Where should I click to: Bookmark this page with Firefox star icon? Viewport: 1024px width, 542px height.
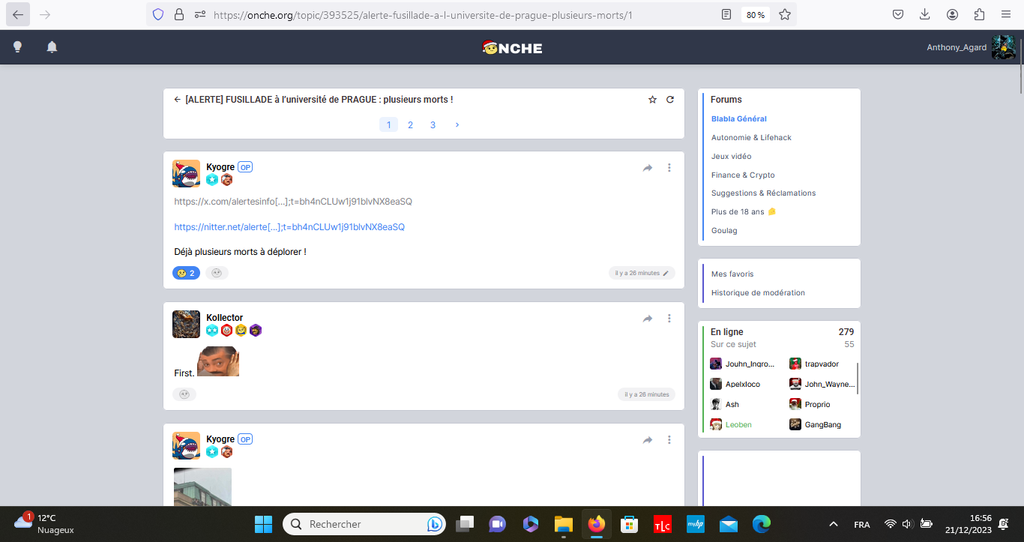point(785,15)
